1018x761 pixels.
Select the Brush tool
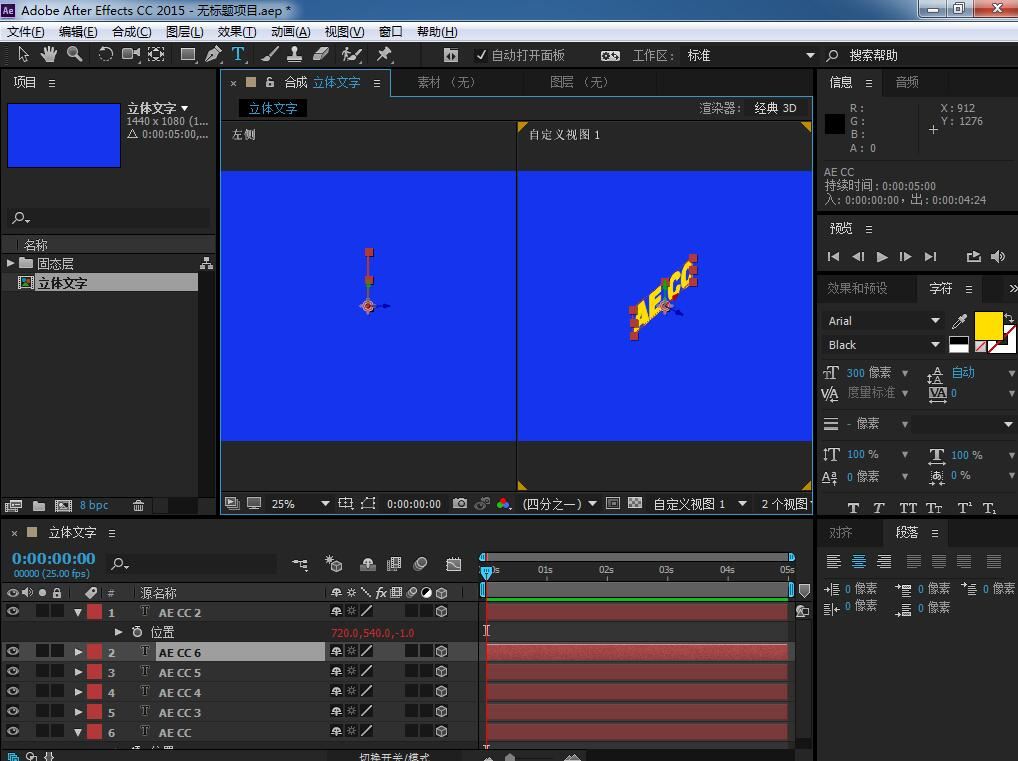[x=269, y=55]
